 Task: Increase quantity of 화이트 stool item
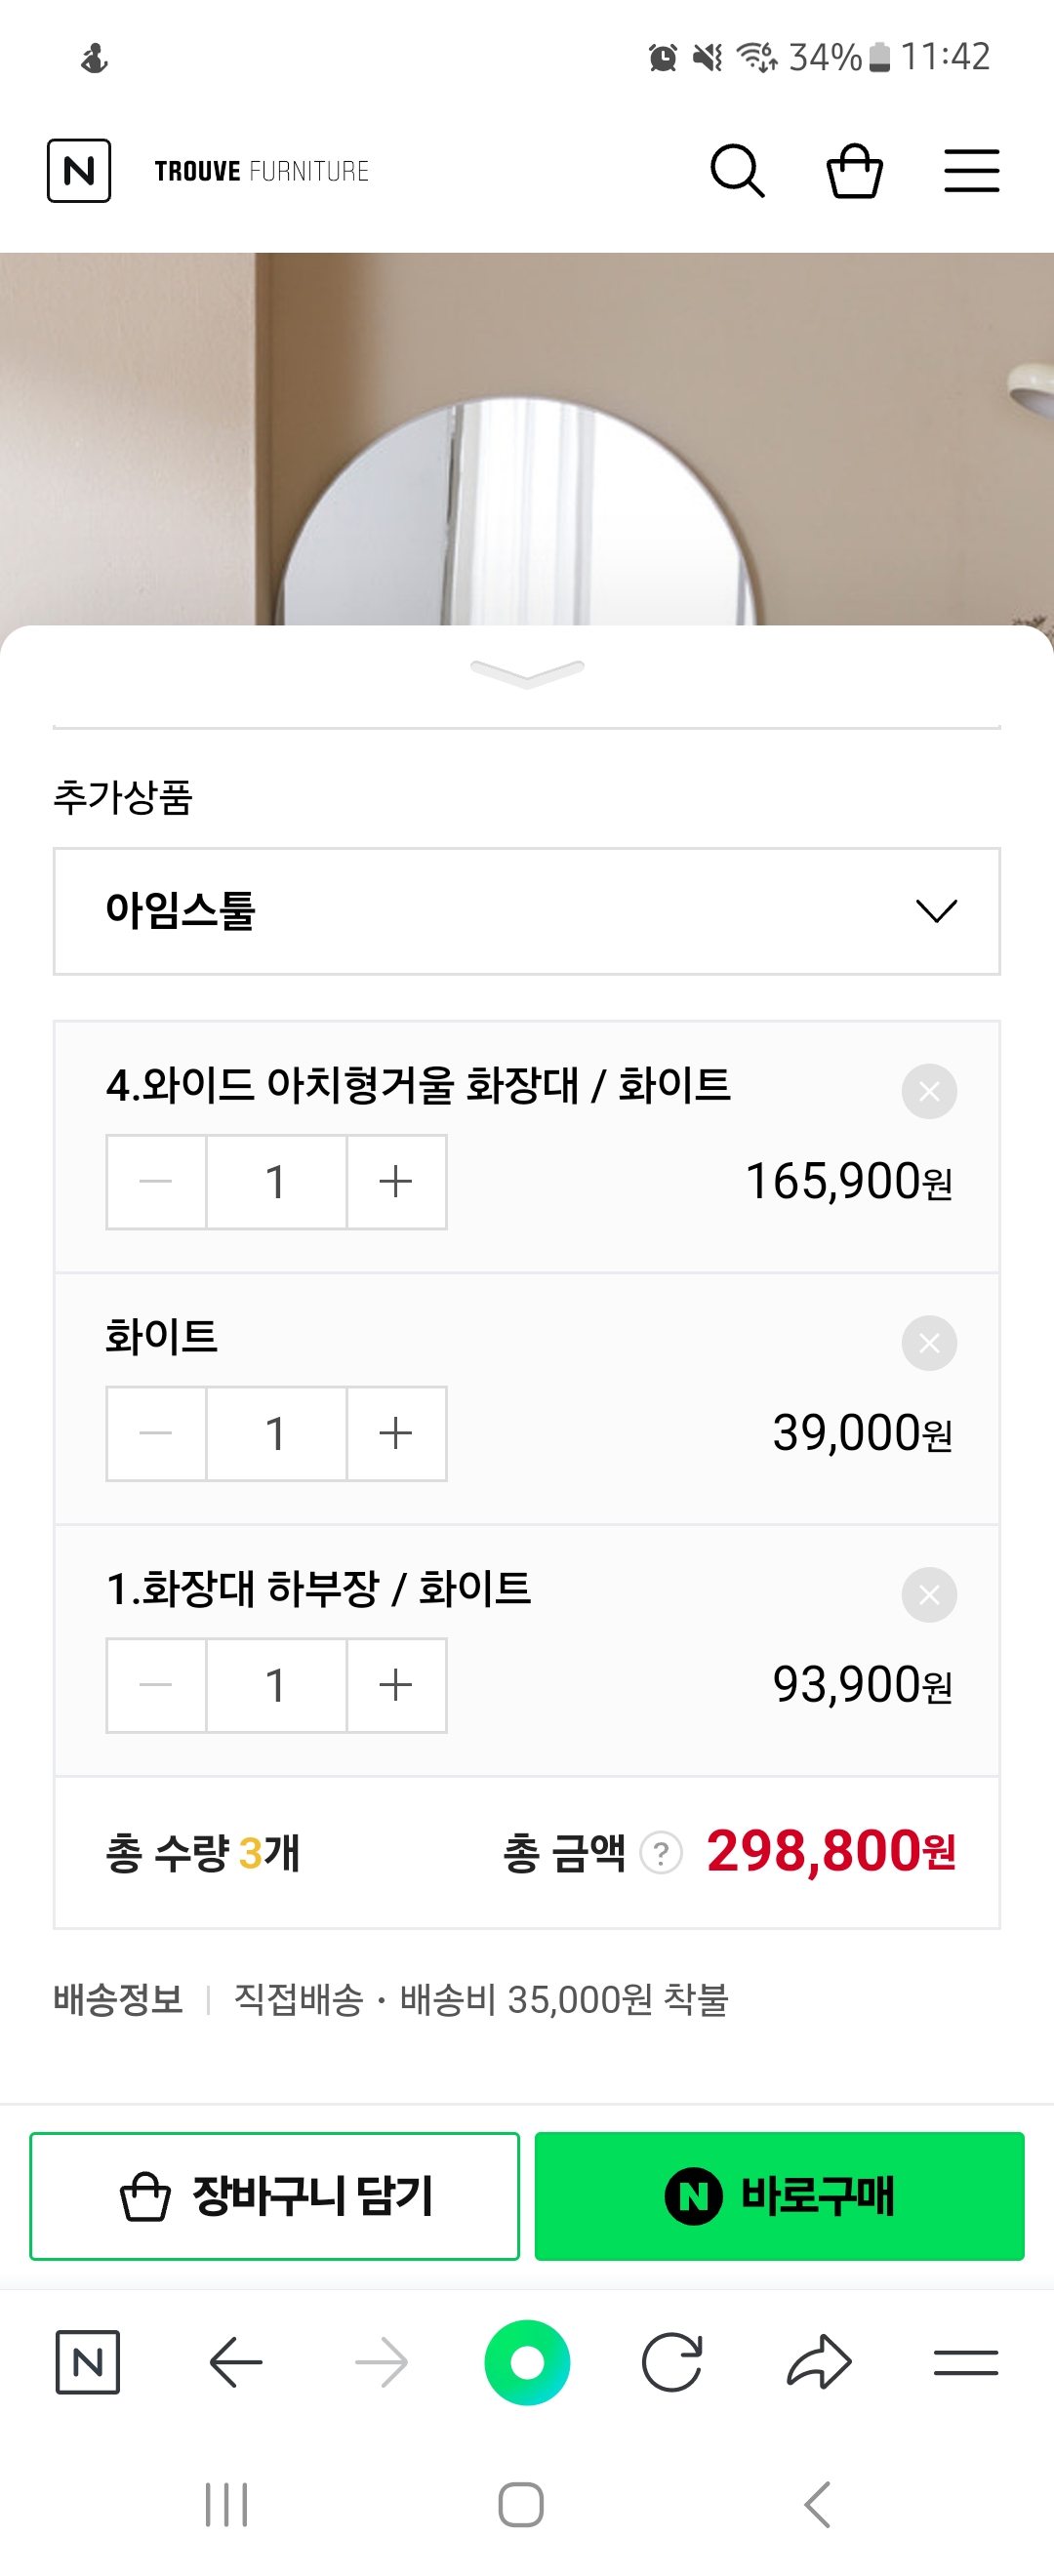[396, 1433]
